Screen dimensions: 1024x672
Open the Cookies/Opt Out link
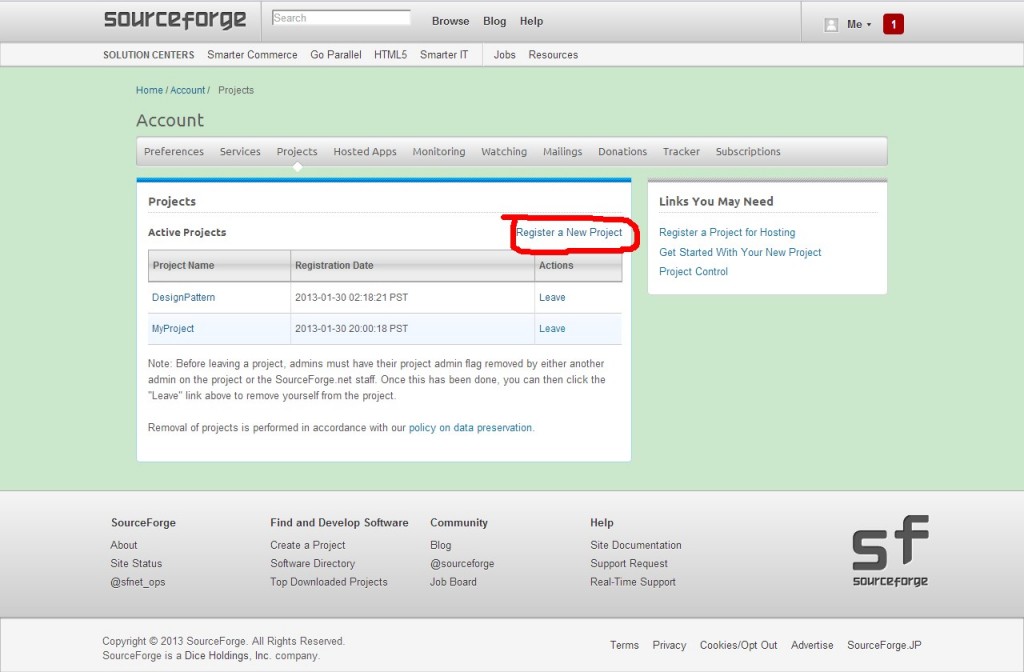739,645
